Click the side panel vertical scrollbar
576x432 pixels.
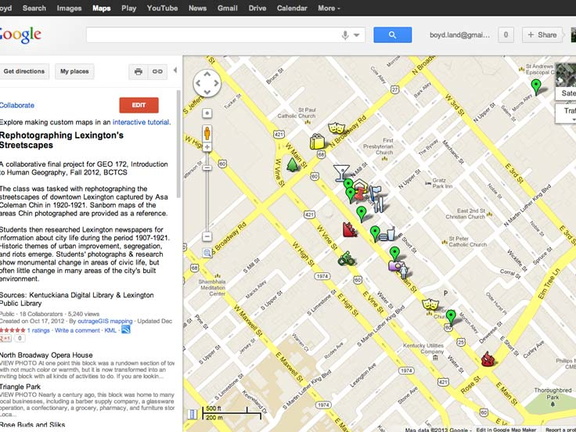(x=179, y=144)
